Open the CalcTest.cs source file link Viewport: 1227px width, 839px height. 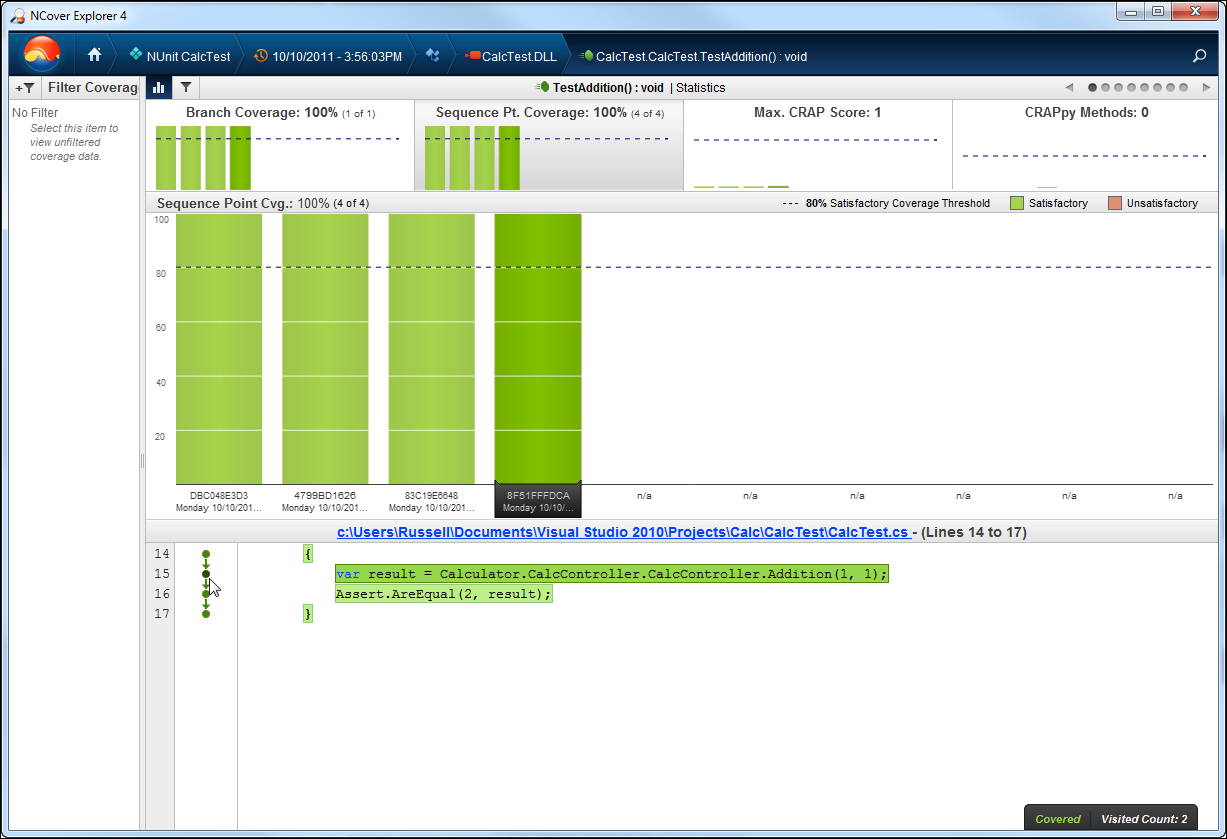coord(622,533)
